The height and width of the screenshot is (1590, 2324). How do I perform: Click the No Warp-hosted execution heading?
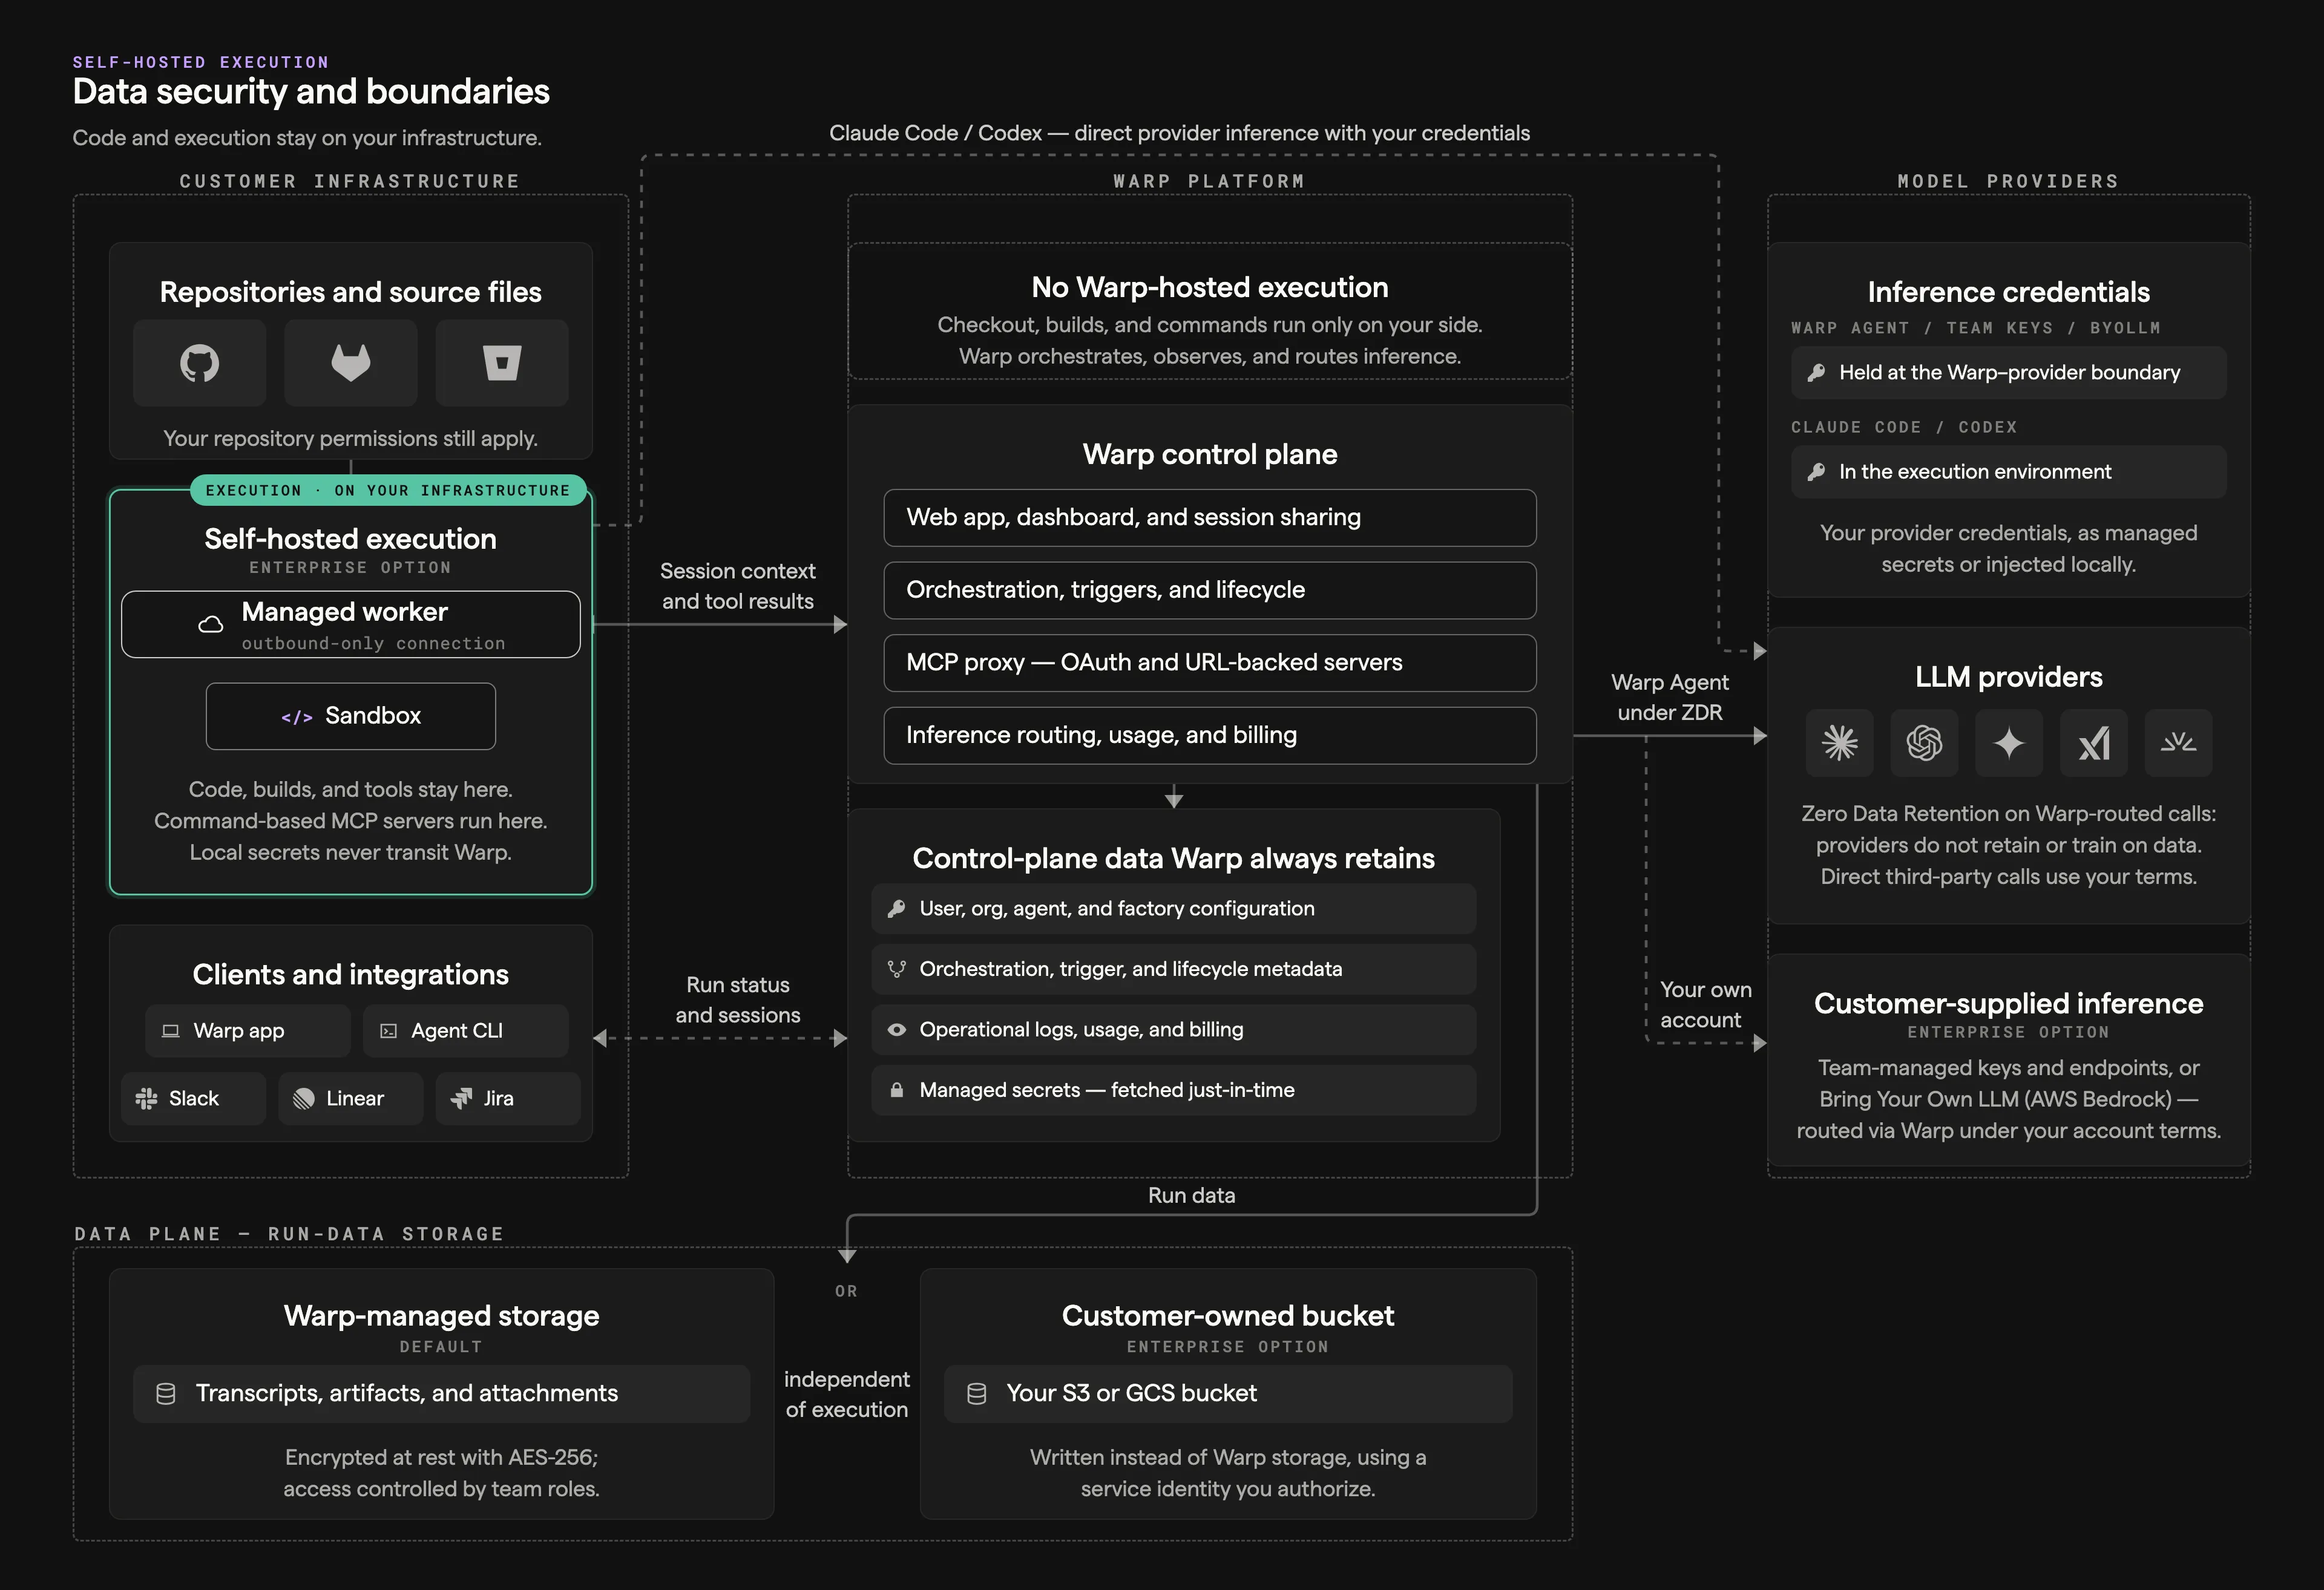(1210, 288)
